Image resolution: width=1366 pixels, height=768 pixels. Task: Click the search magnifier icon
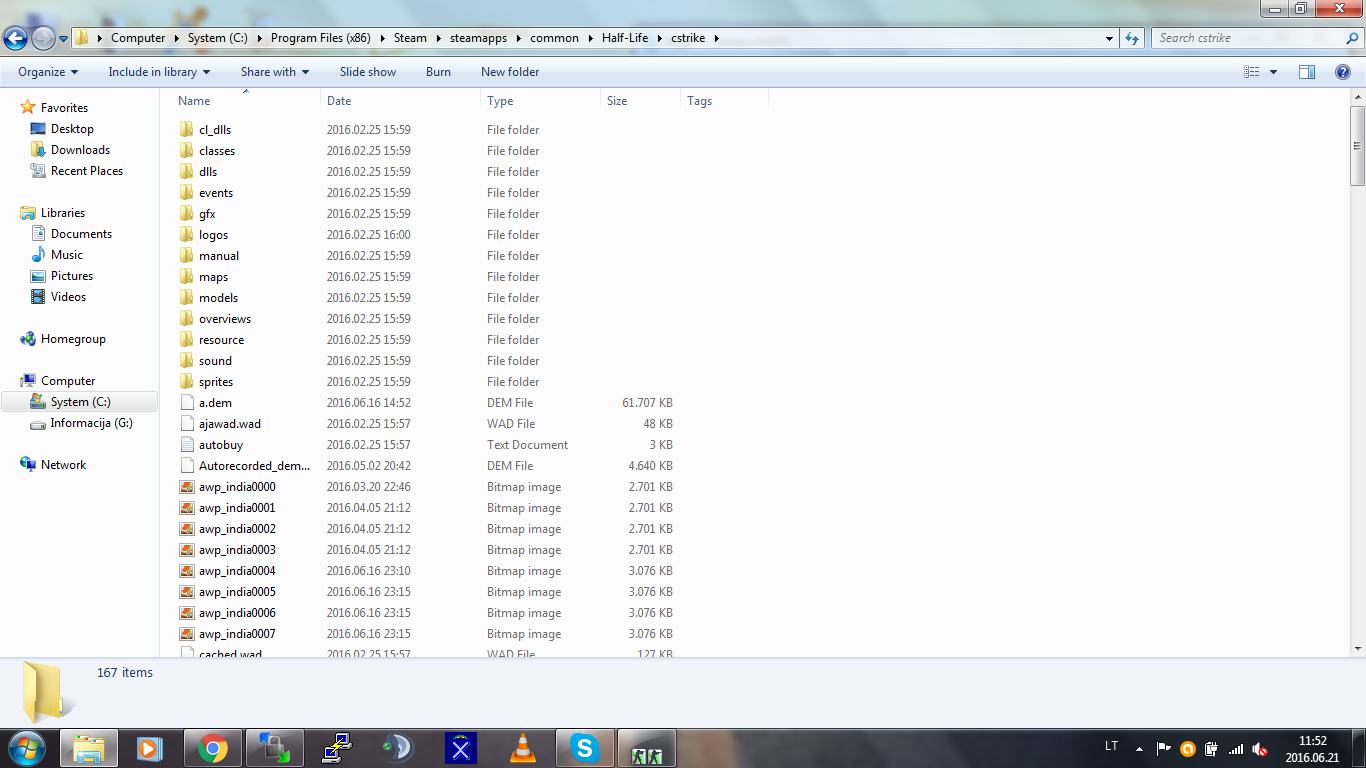pyautogui.click(x=1351, y=38)
